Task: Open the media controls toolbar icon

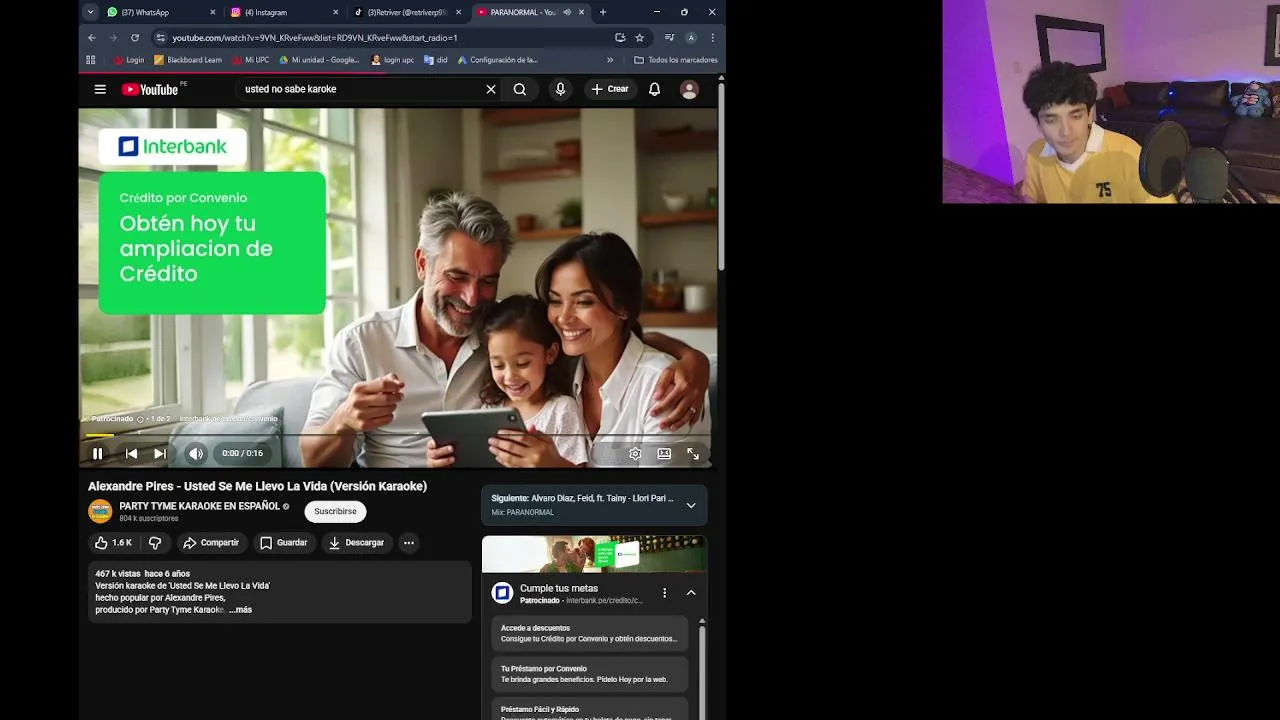Action: [669, 38]
